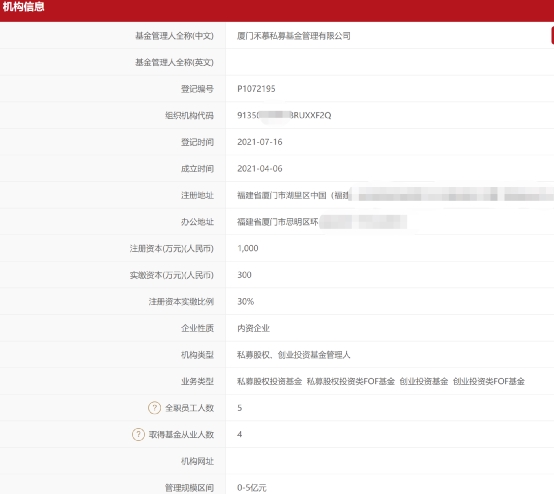Click the 组织机构代码 label
This screenshot has height=494, width=554.
click(x=189, y=115)
